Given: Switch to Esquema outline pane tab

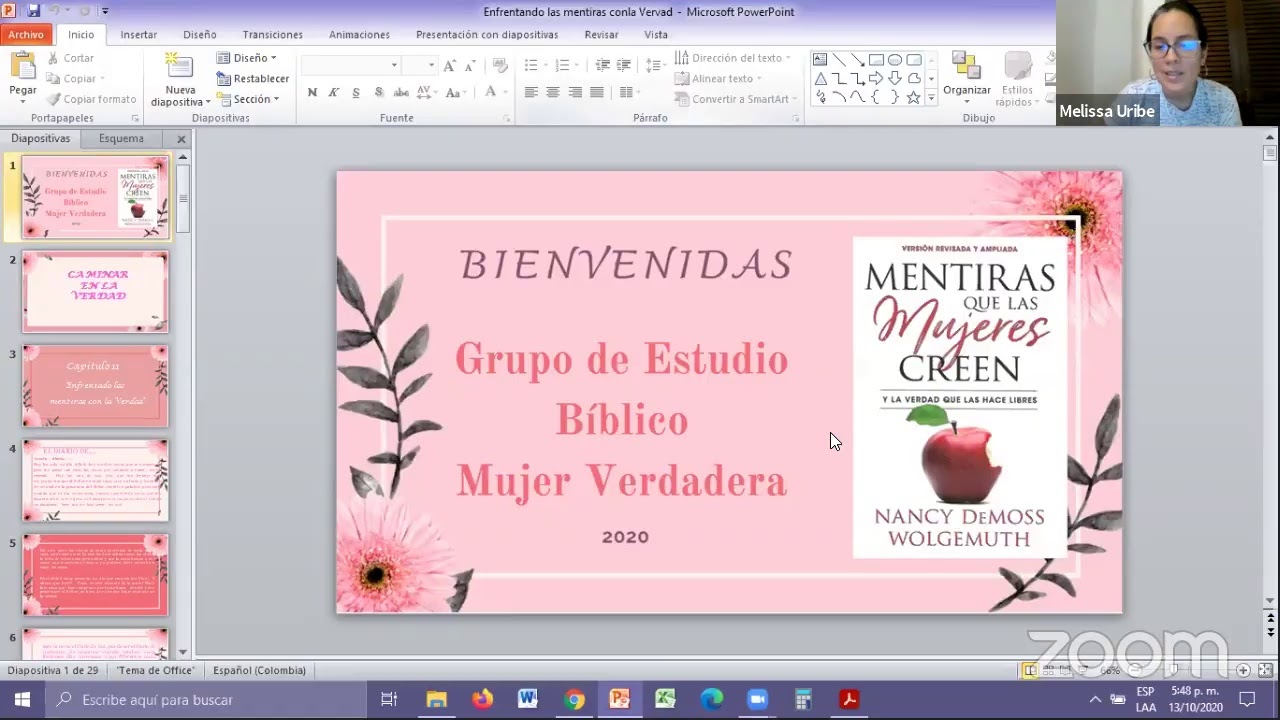Looking at the screenshot, I should [121, 138].
